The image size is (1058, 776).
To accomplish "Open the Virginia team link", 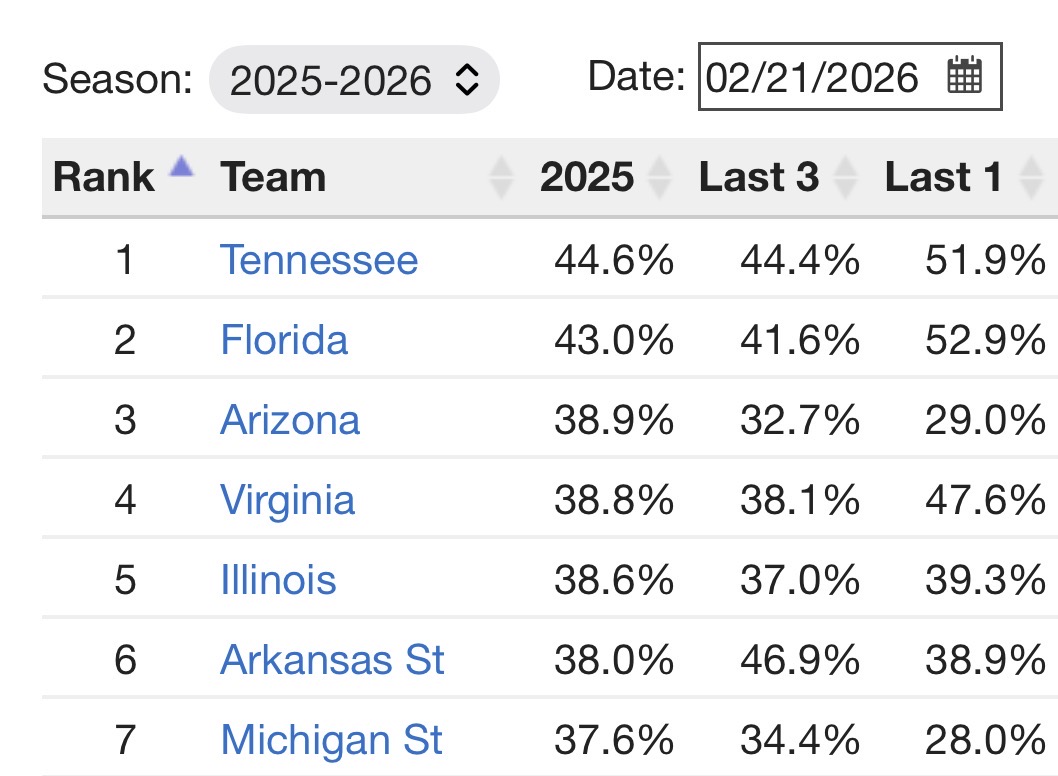I will [x=287, y=500].
